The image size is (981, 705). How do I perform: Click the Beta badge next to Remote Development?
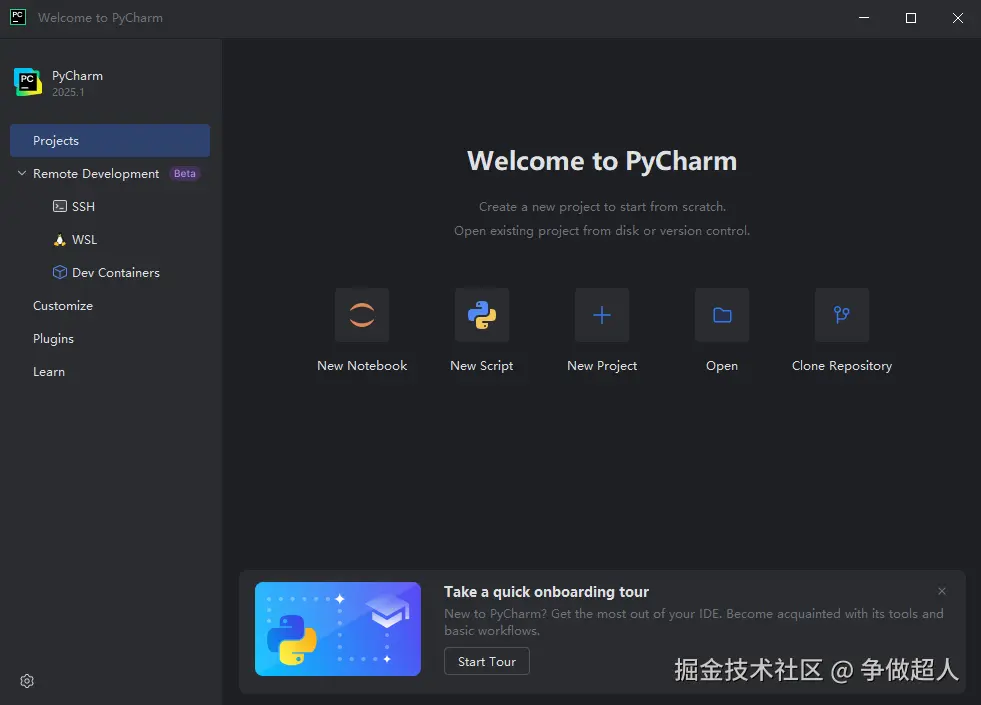point(185,173)
